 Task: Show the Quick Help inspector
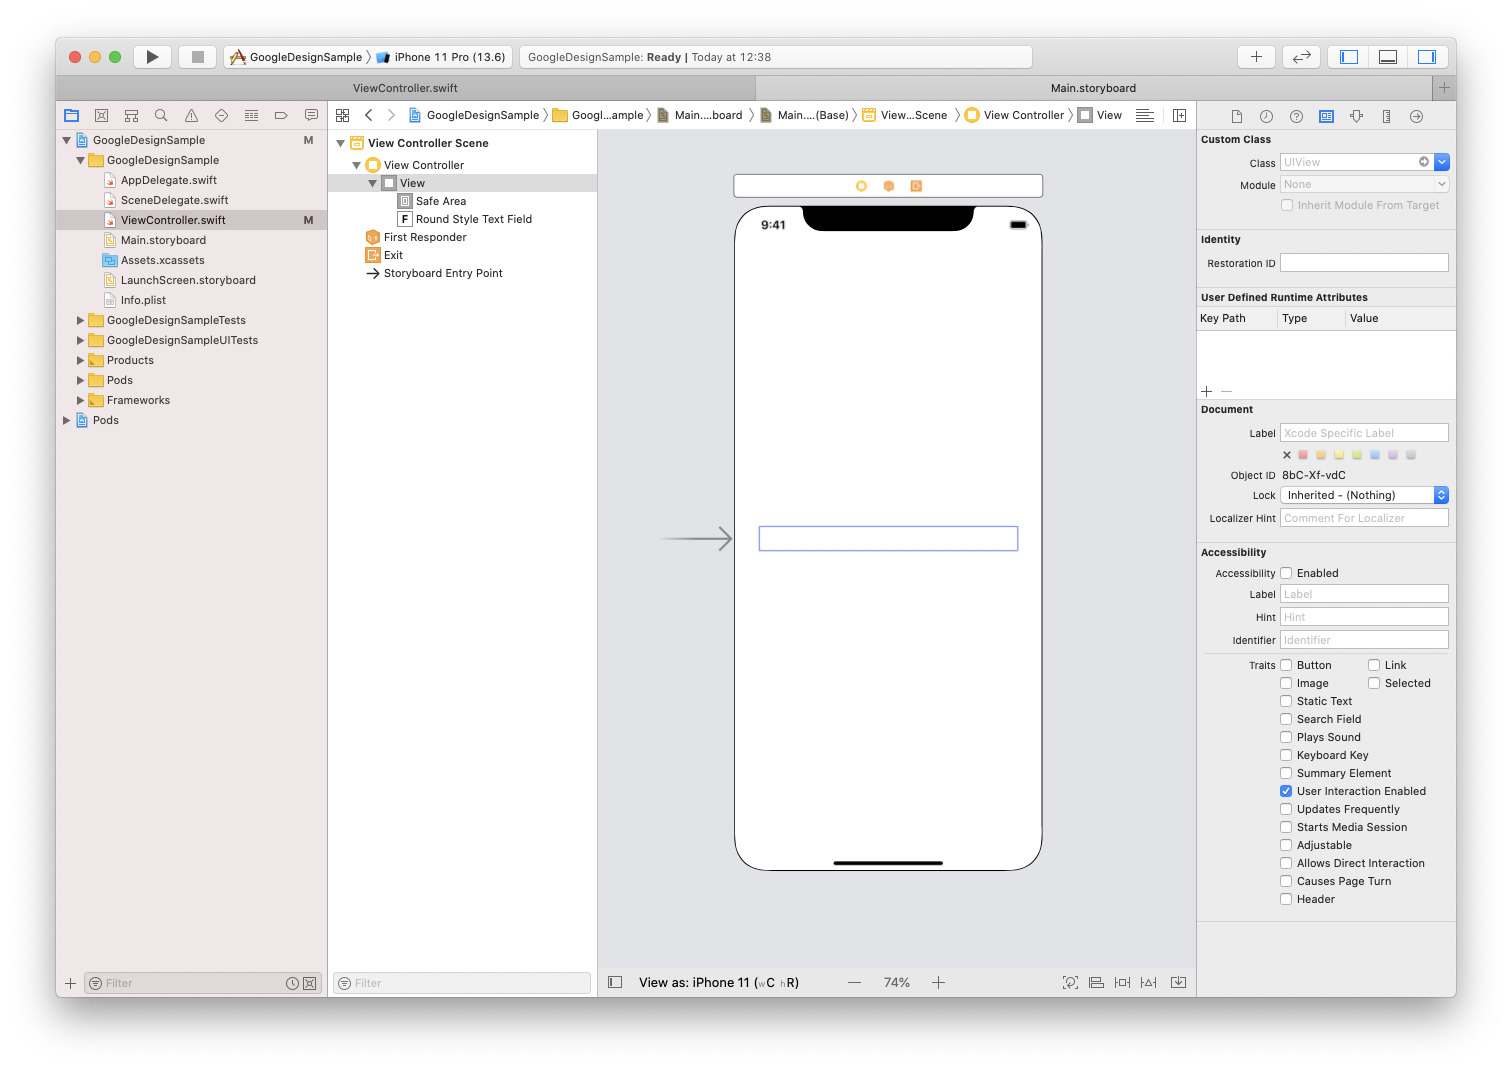click(x=1296, y=117)
